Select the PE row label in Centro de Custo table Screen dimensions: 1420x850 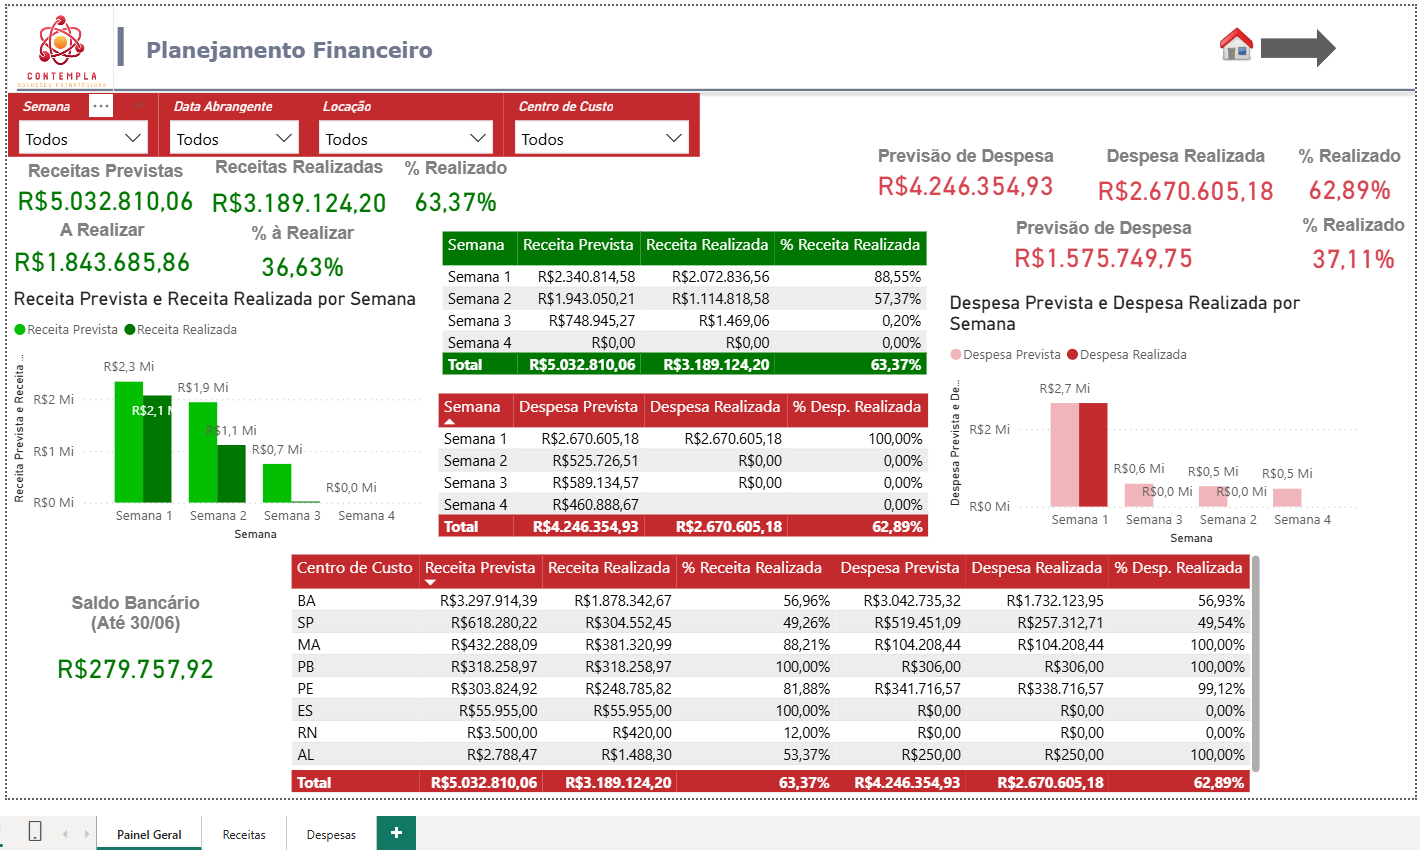pos(305,689)
